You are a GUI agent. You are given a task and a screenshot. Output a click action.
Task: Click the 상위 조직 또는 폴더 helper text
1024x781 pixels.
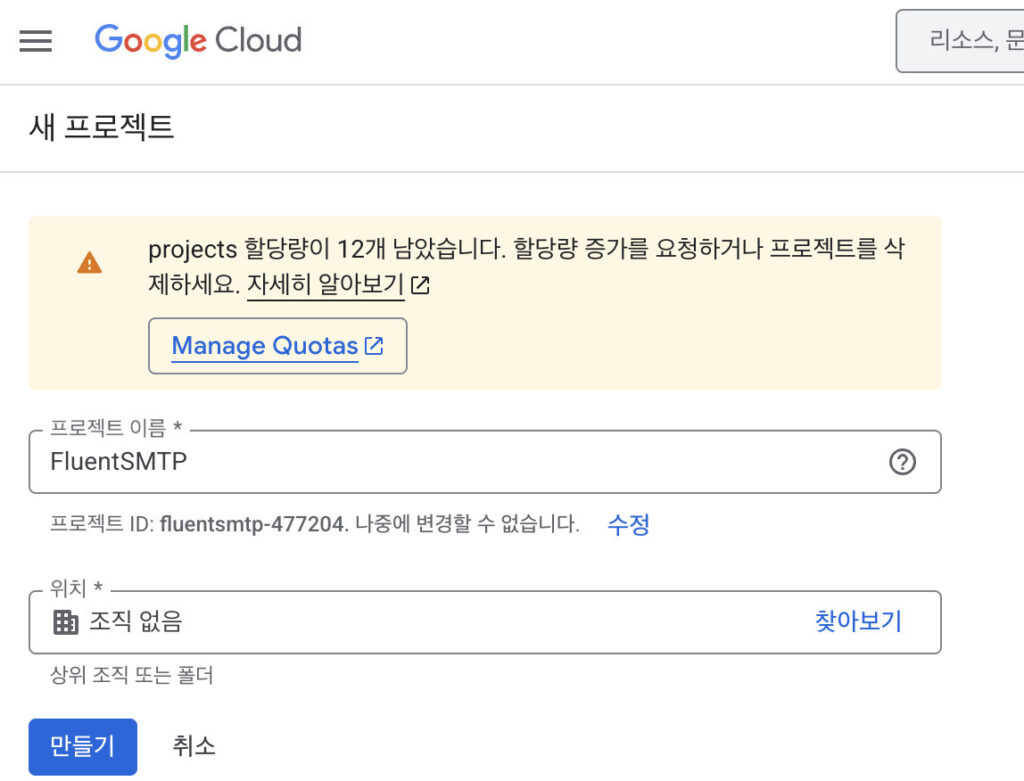pos(132,675)
